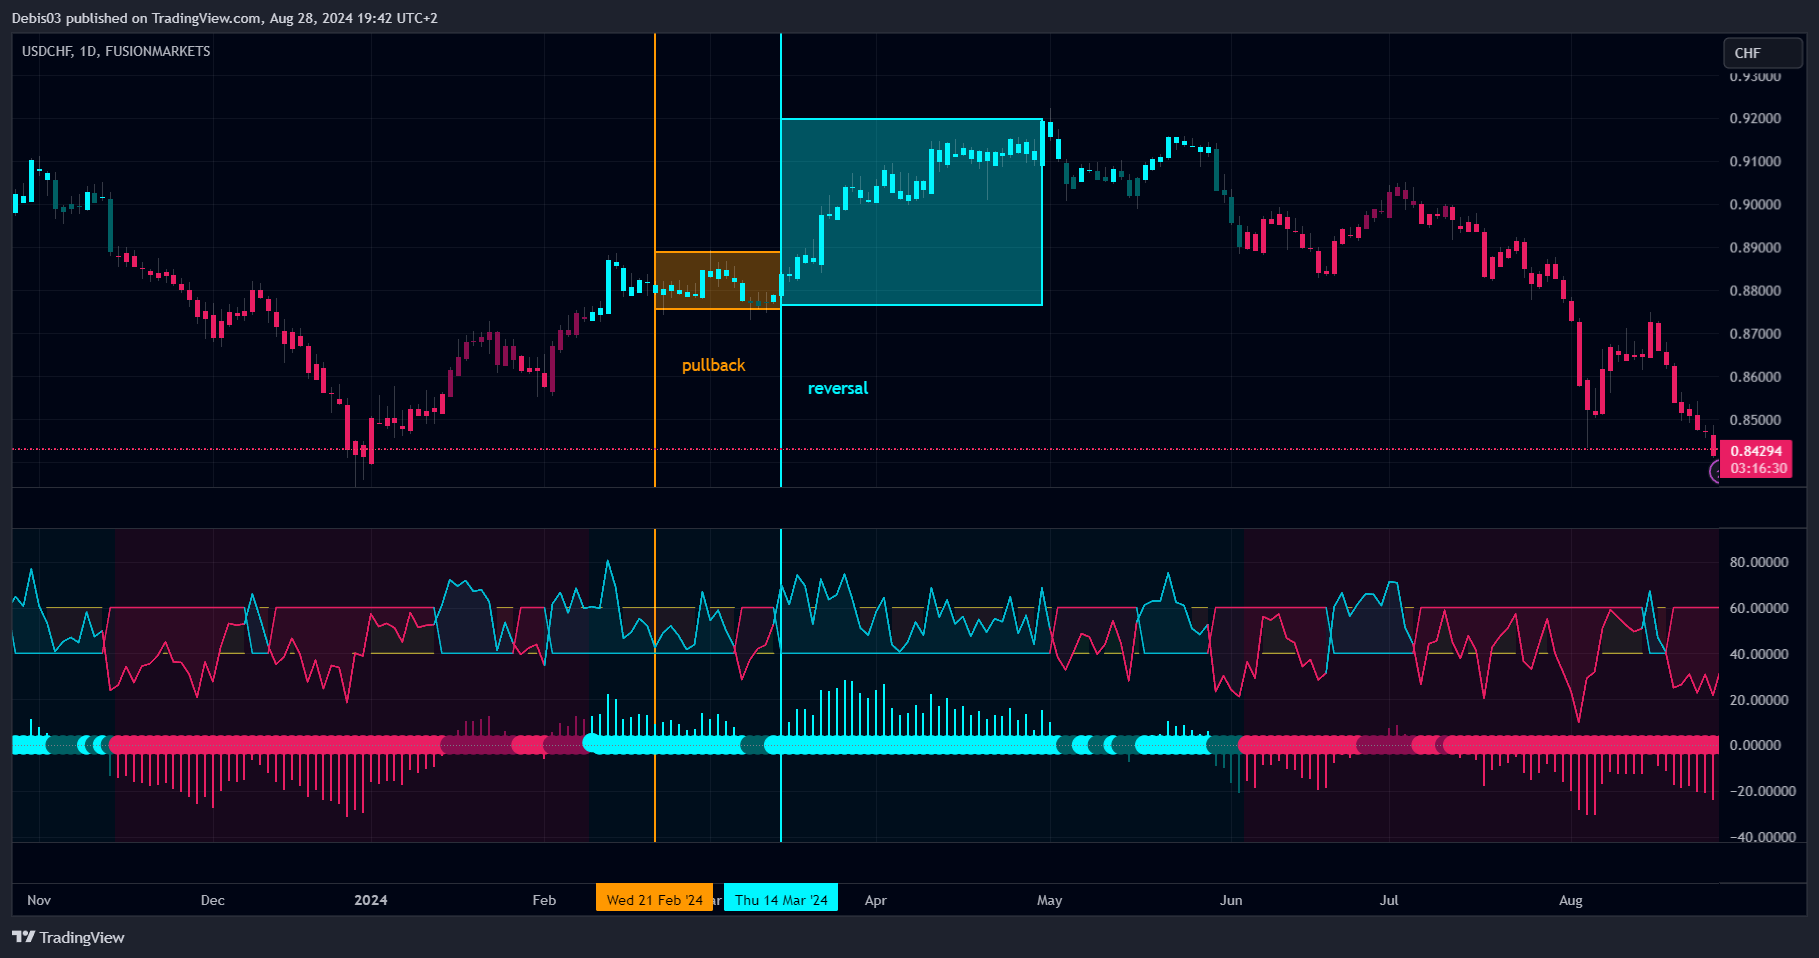Click the 40.00000 indicator axis label

click(x=1759, y=654)
